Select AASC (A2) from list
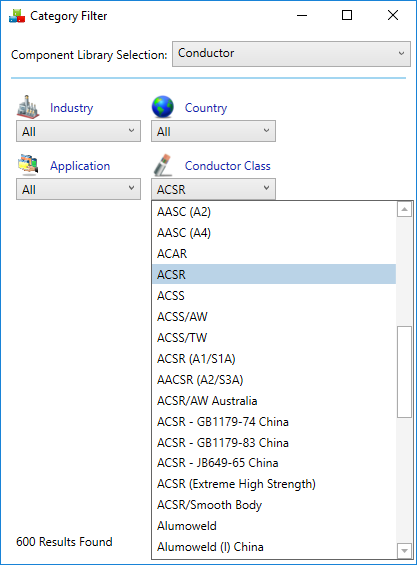 coord(274,212)
